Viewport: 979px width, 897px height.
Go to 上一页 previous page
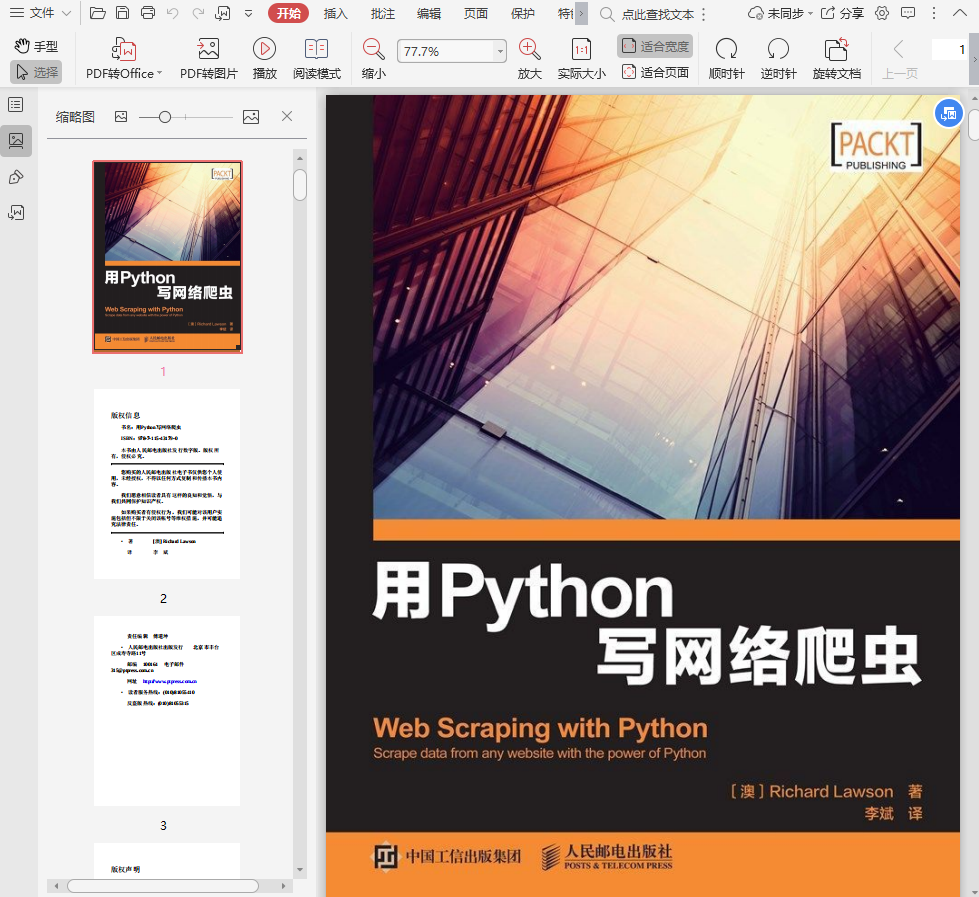click(x=899, y=59)
